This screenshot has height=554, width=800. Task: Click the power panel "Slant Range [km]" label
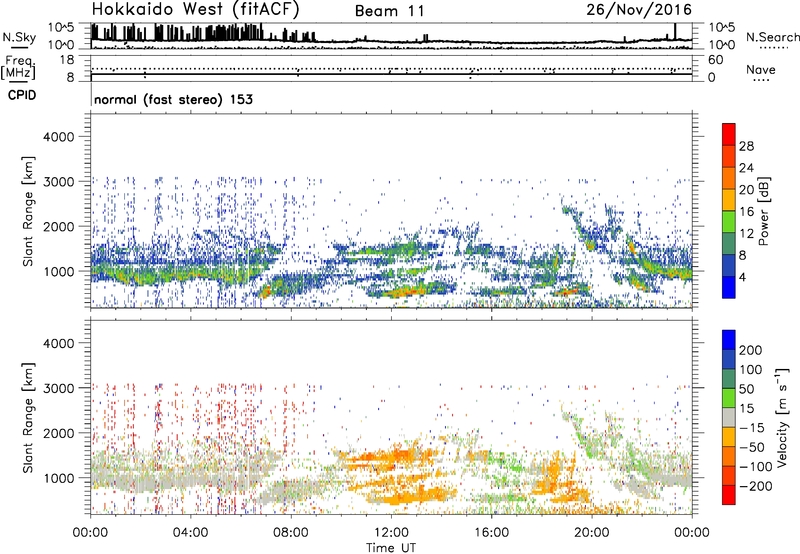pos(29,211)
